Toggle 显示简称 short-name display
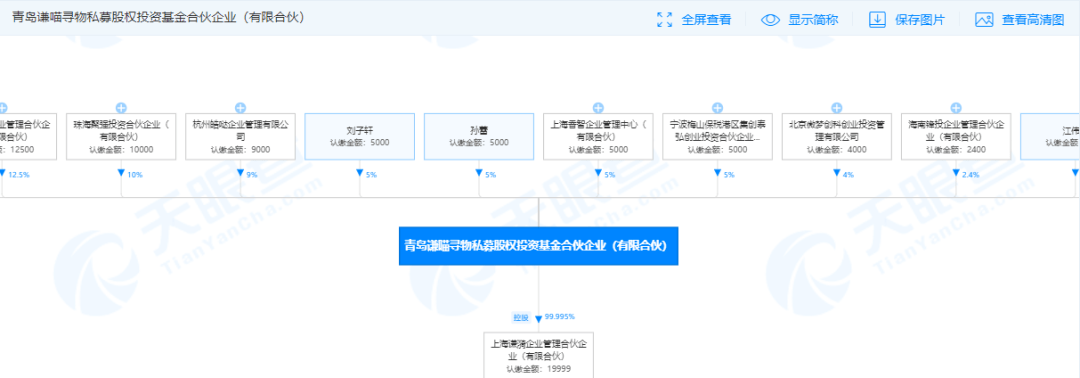Screen dimensions: 1080x378 (800, 20)
